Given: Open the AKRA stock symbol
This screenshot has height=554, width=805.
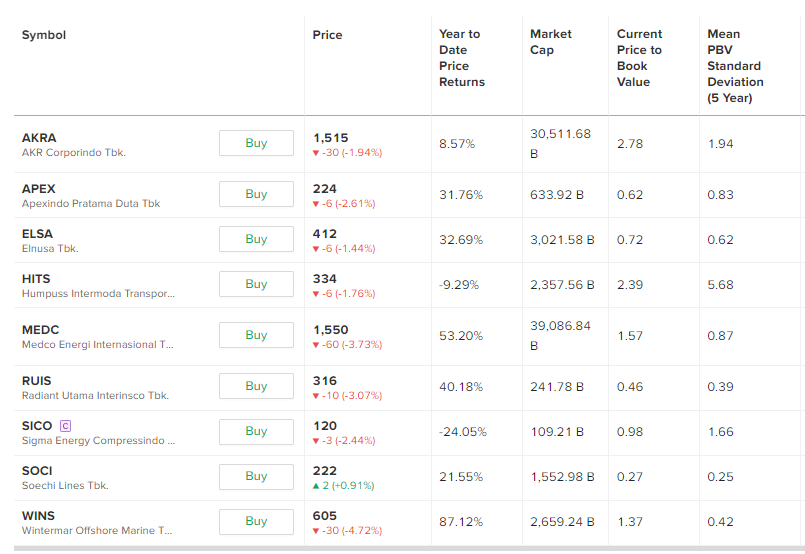Looking at the screenshot, I should click(39, 138).
